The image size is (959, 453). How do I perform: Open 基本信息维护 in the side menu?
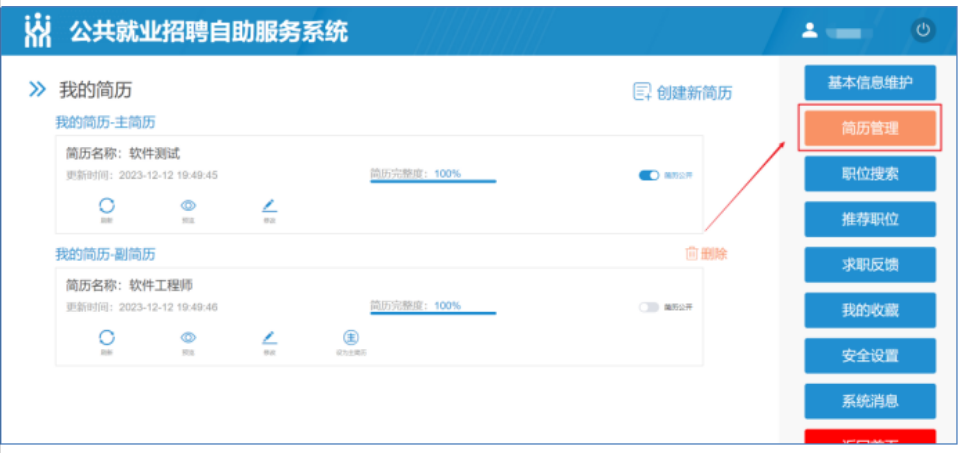[x=869, y=82]
